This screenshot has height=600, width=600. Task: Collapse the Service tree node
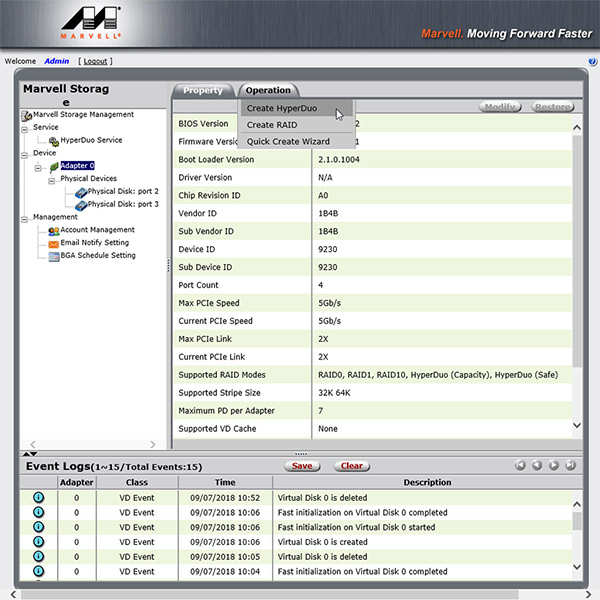point(25,128)
